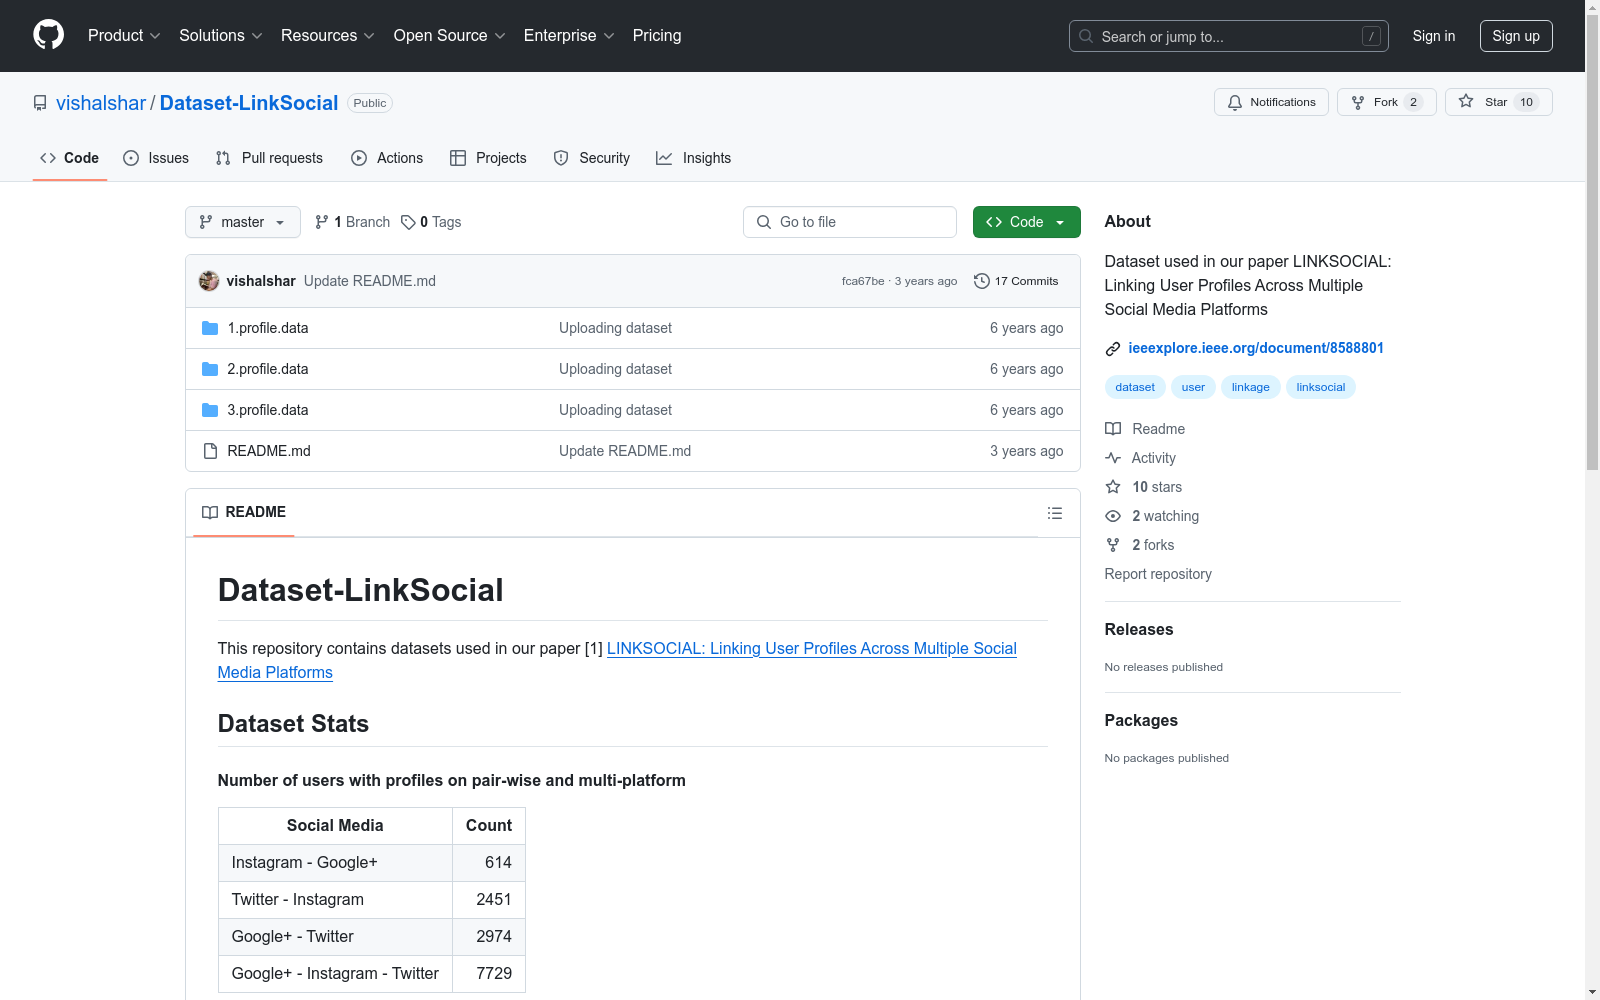Open the README.md file
The image size is (1600, 1000).
[269, 451]
